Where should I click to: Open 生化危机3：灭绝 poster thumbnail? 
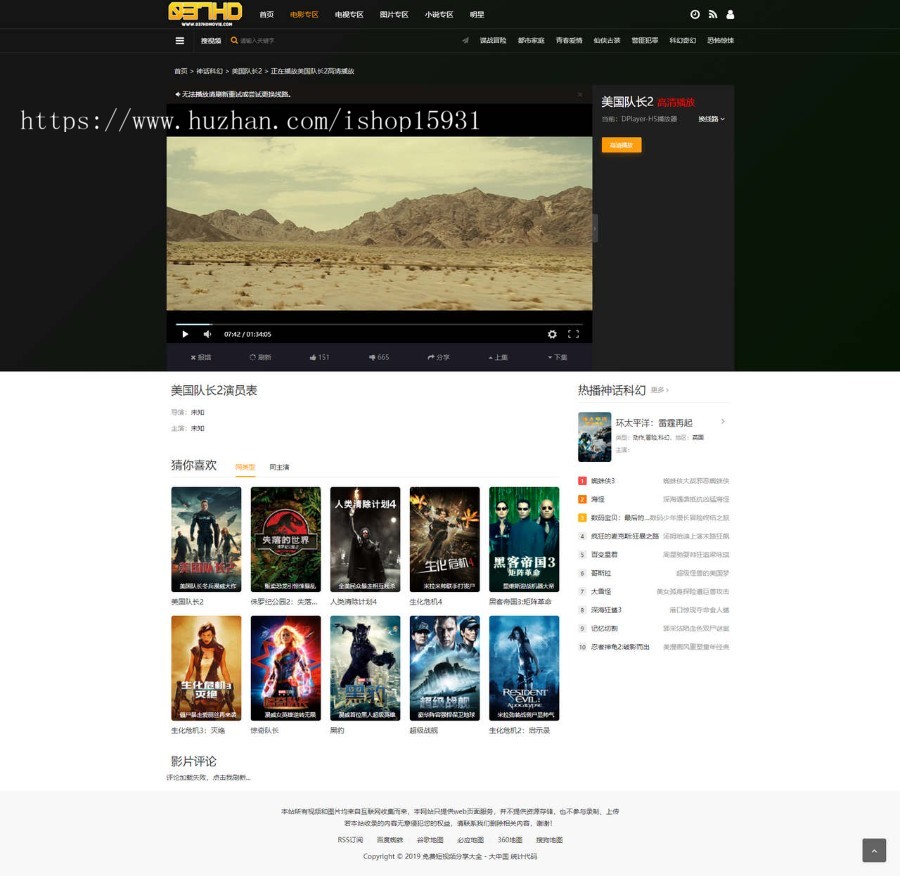(x=206, y=668)
